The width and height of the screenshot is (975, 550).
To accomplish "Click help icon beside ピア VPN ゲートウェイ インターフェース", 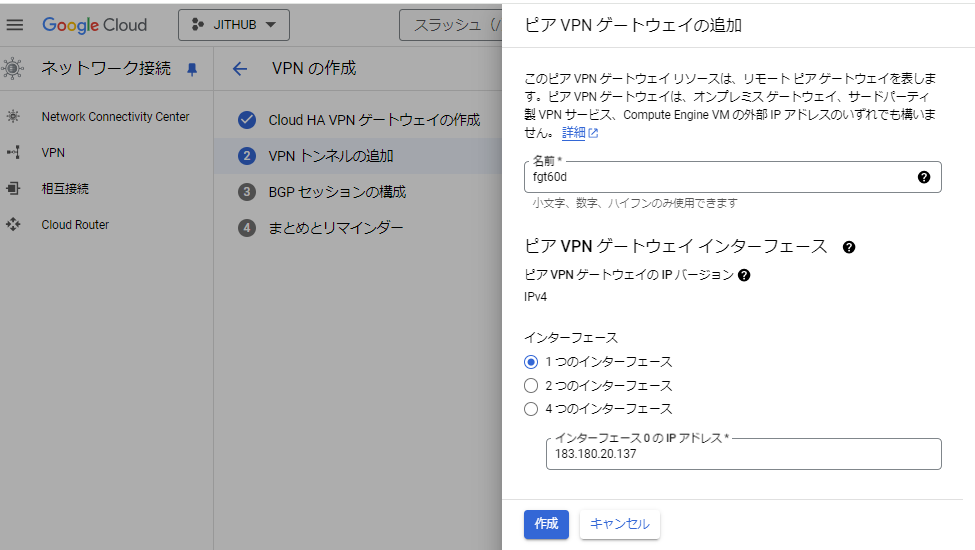I will coord(849,247).
